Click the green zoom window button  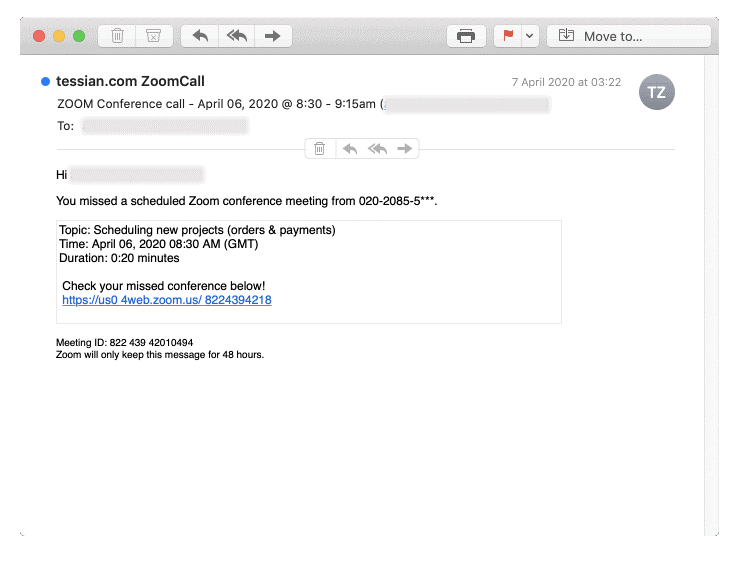[x=79, y=36]
